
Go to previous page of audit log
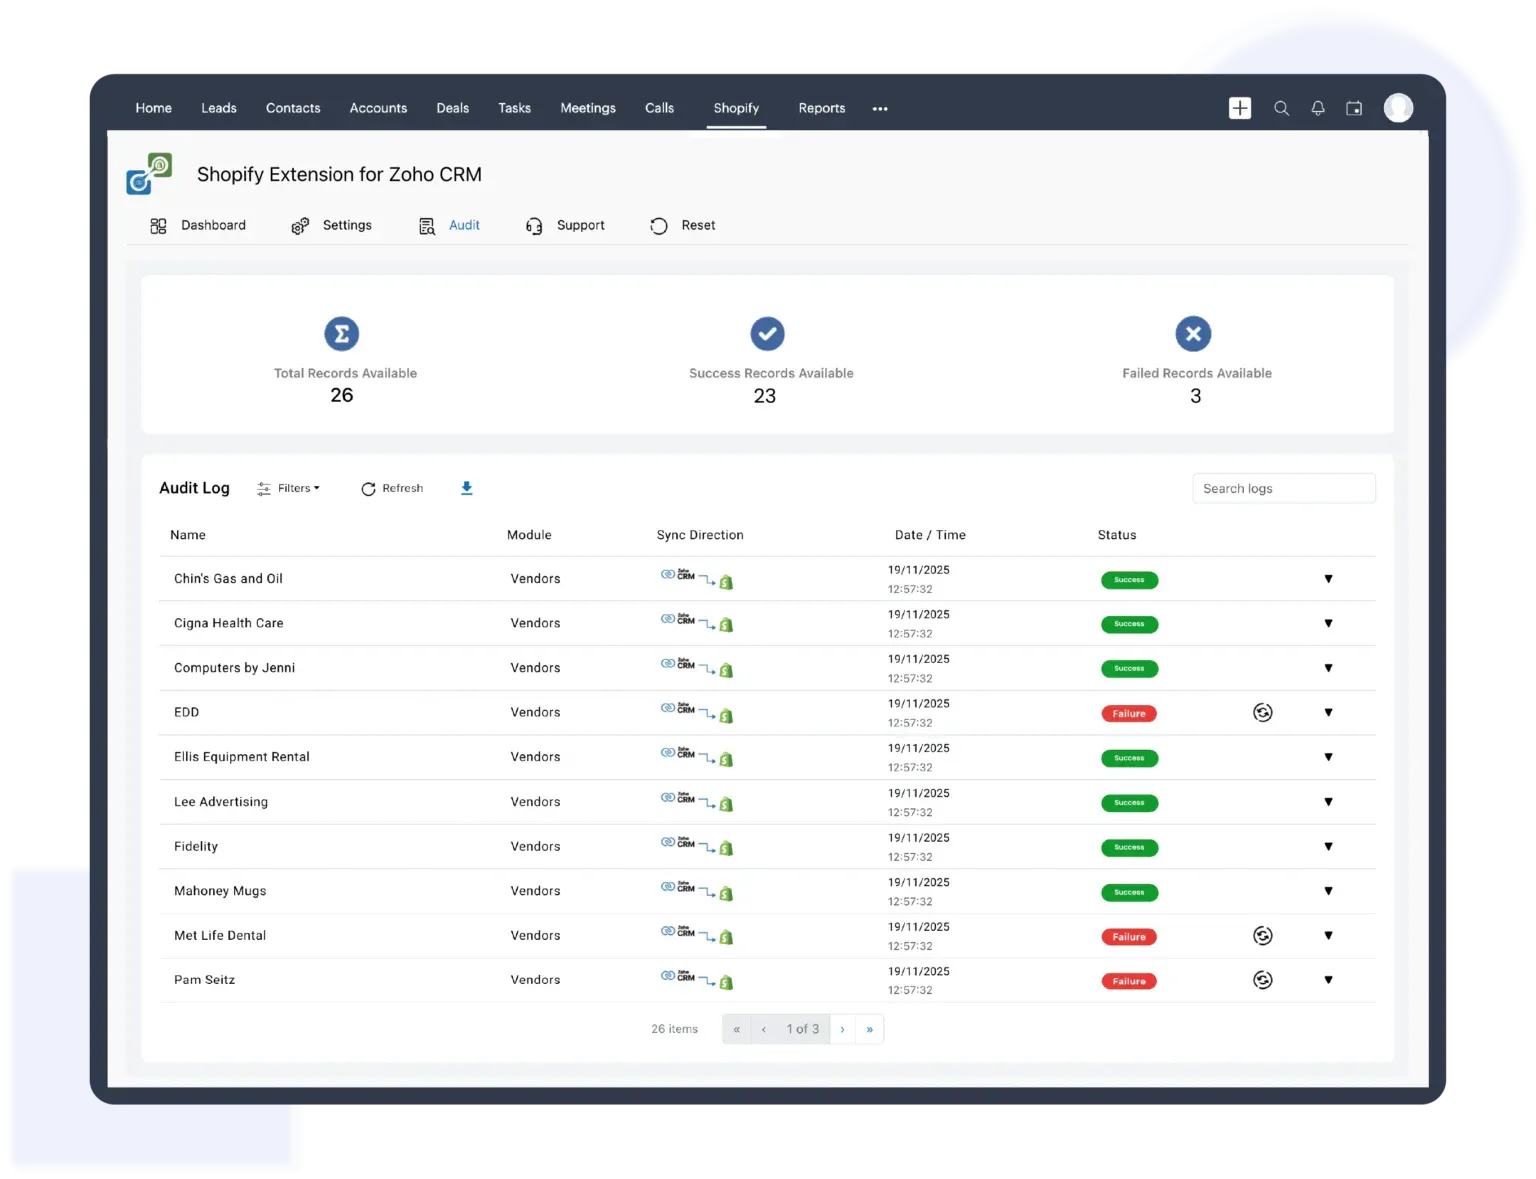point(764,1029)
